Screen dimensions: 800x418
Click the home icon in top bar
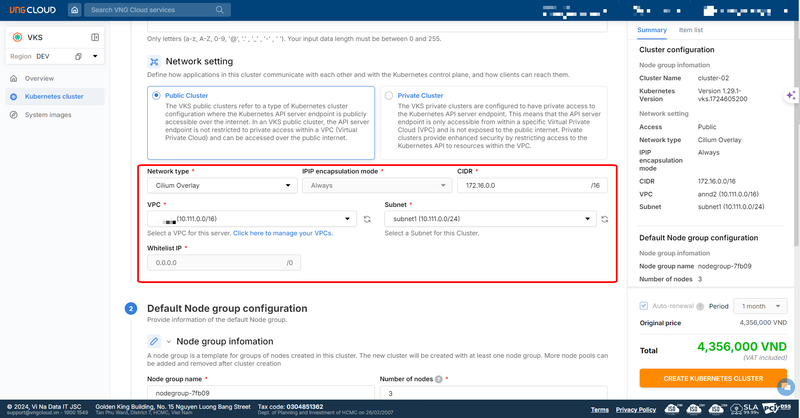click(x=75, y=10)
